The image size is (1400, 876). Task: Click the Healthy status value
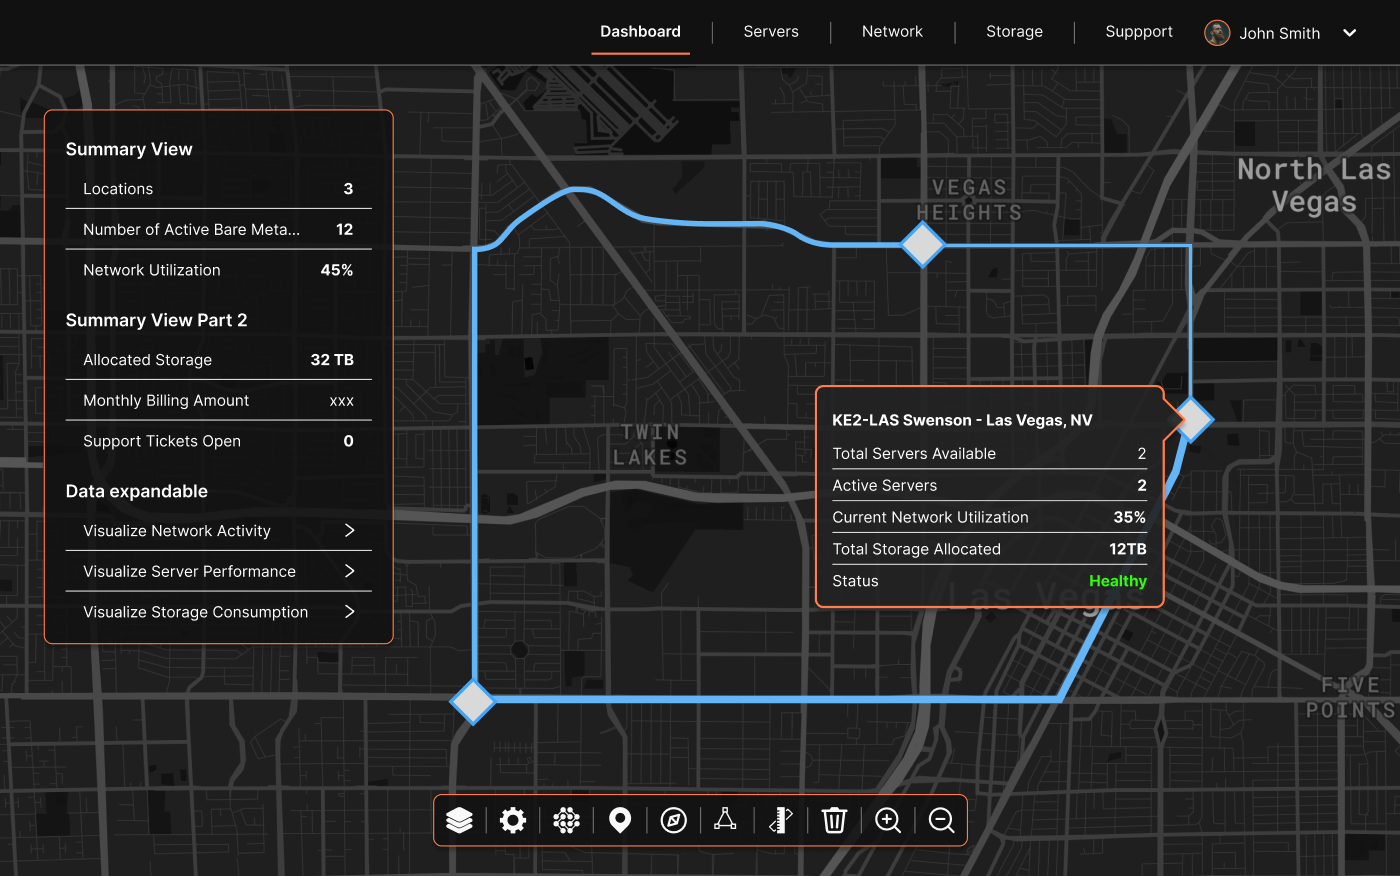pyautogui.click(x=1118, y=581)
